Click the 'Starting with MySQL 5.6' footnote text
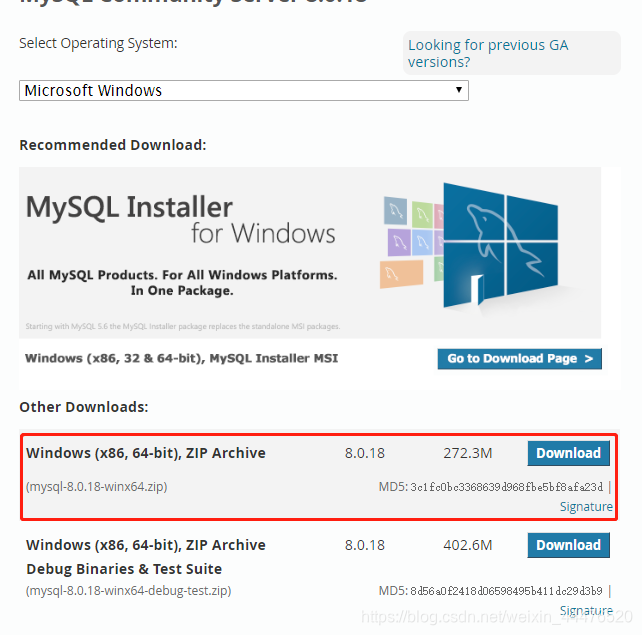642x635 pixels. [183, 326]
